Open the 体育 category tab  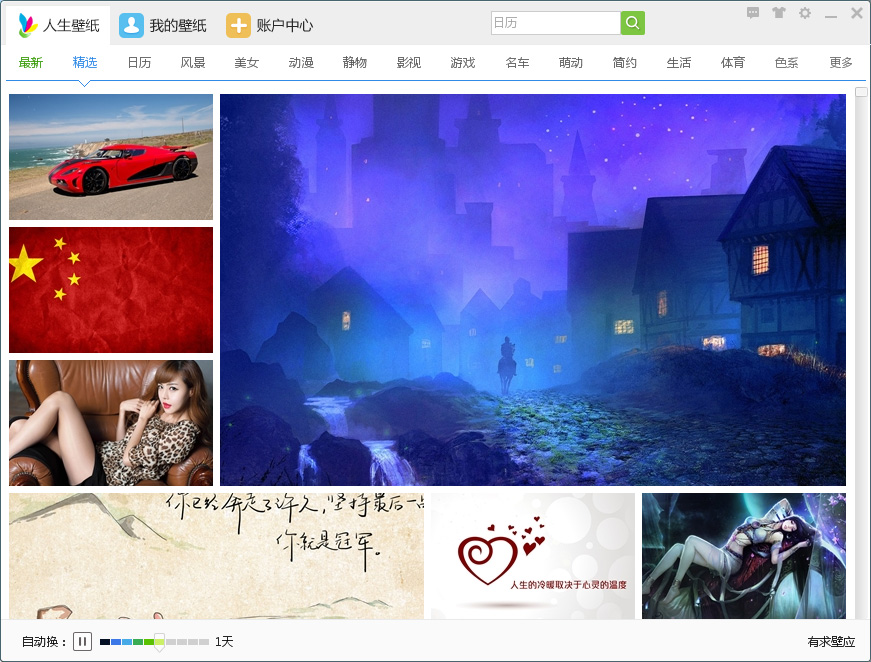point(733,63)
